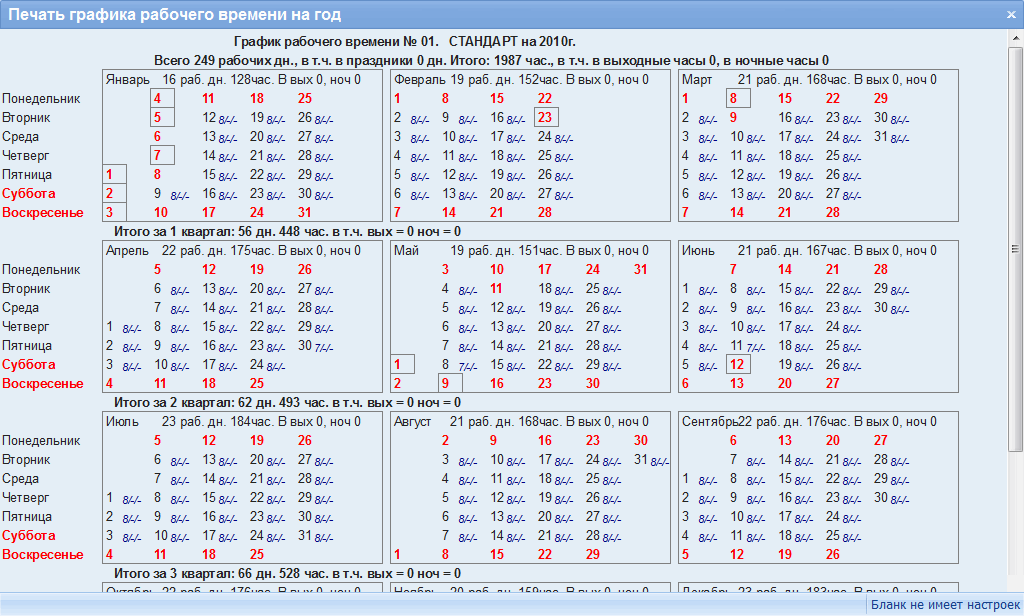Click the 'Итого за 1 квартал' summary line

289,232
